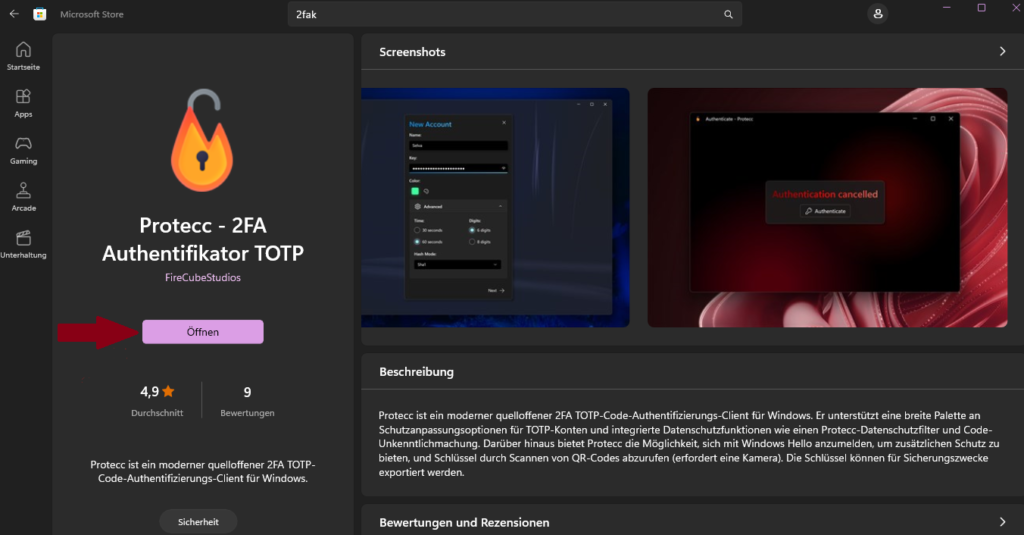Viewport: 1024px width, 535px height.
Task: Open the Apps section in sidebar
Action: point(24,103)
